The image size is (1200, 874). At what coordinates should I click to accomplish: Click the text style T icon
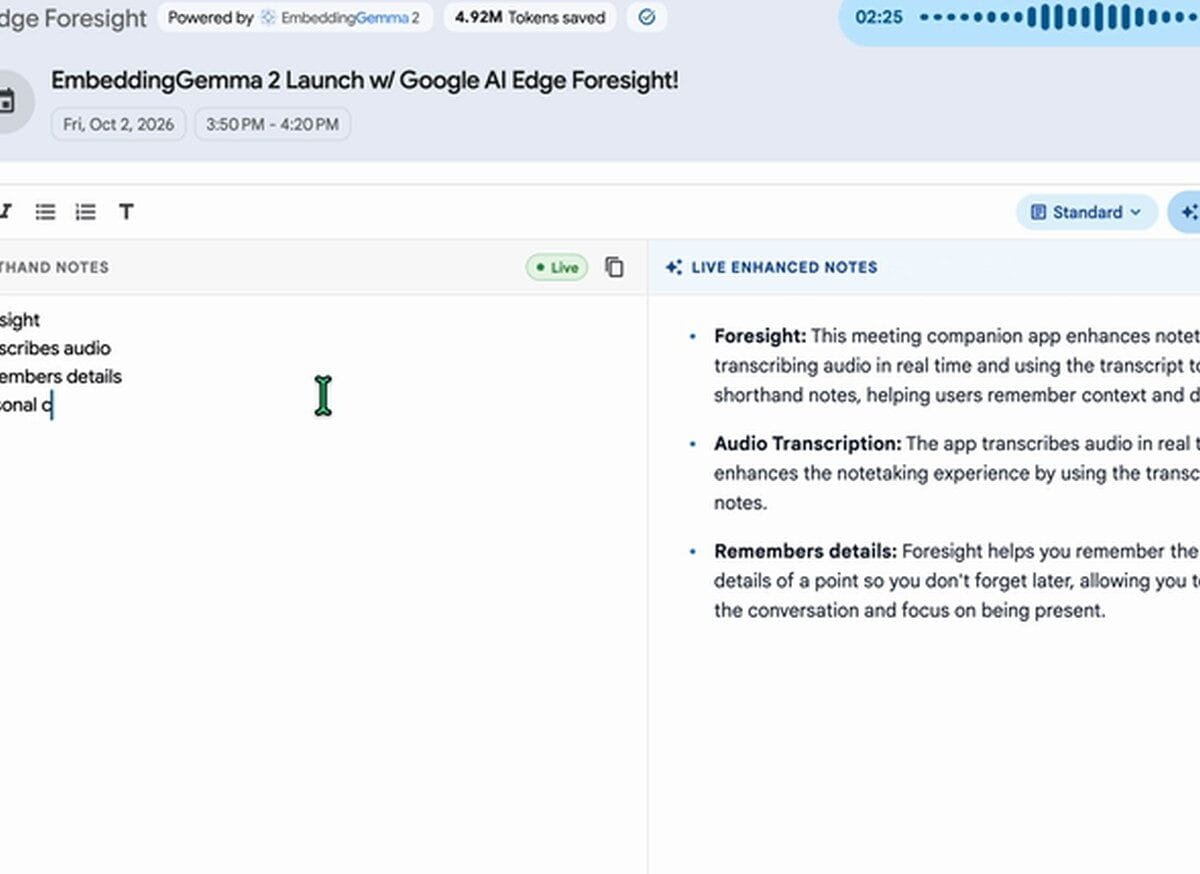tap(126, 212)
